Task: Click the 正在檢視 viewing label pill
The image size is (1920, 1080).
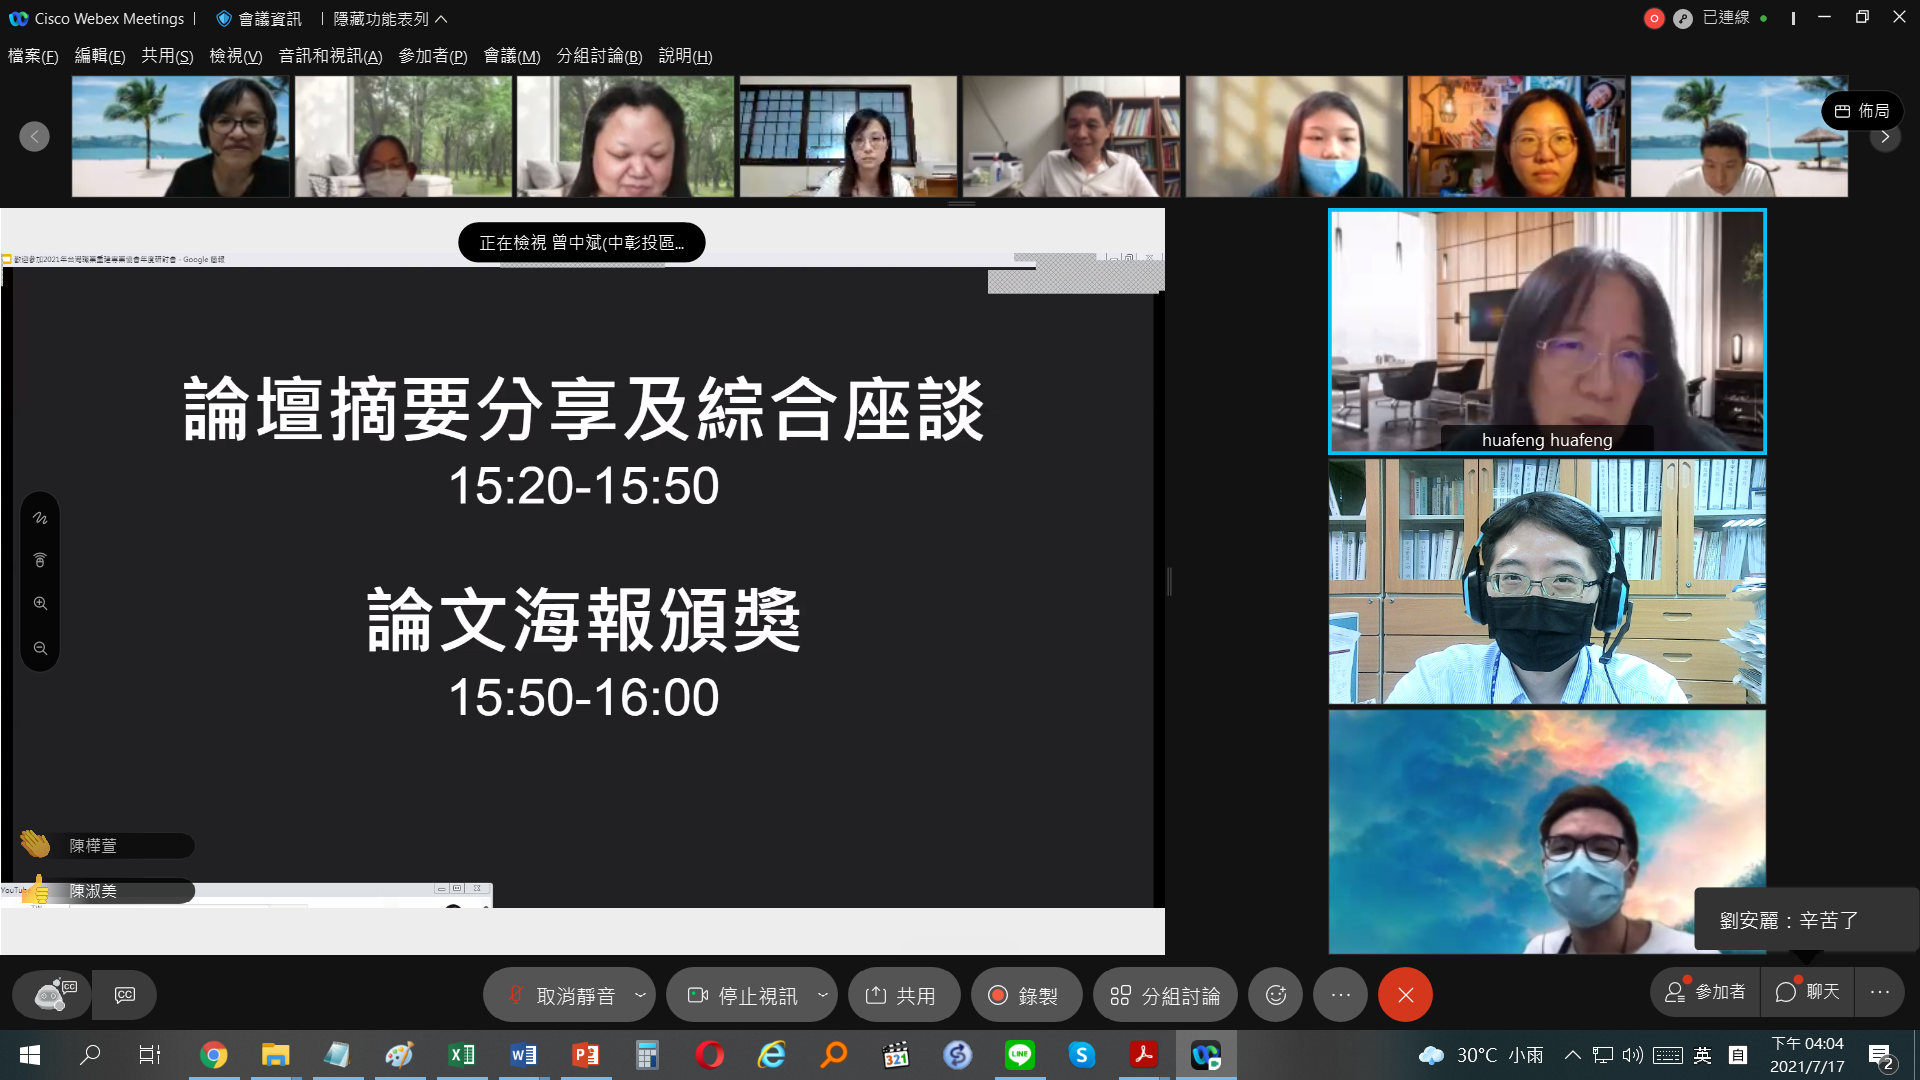Action: (582, 242)
